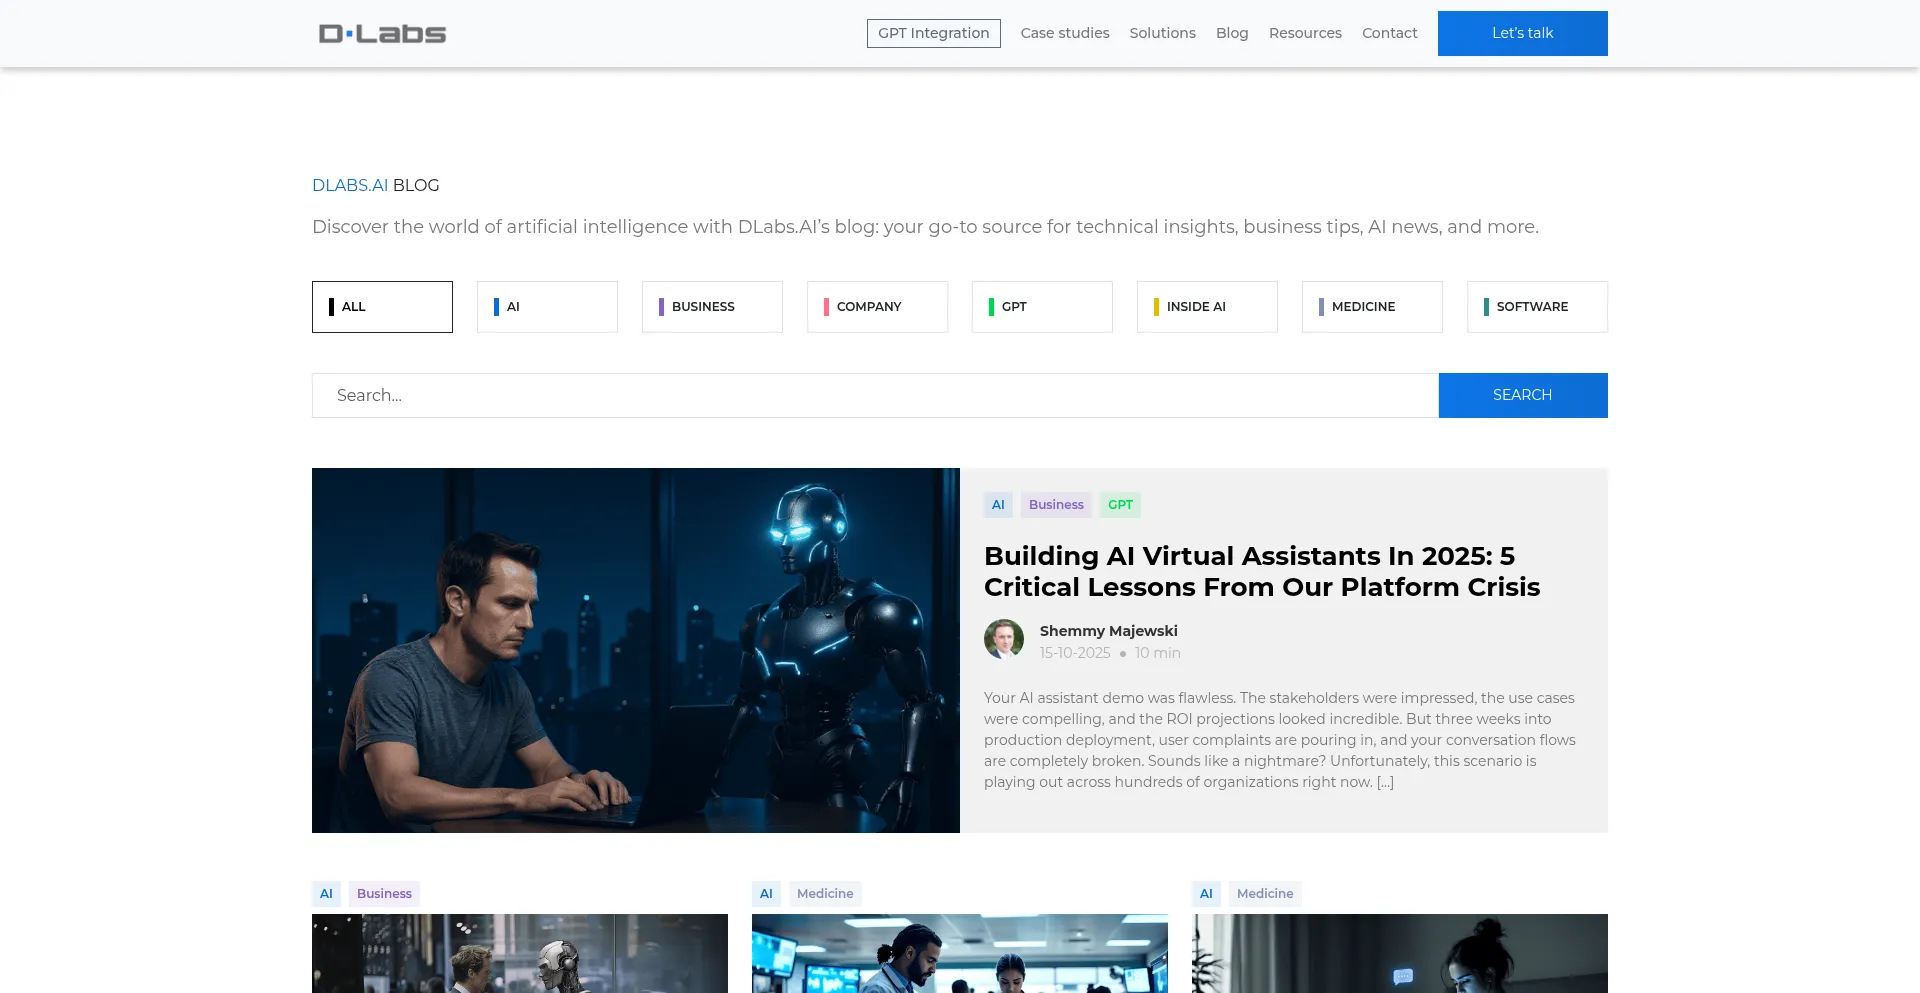Open Building AI Virtual Assistants article title
This screenshot has width=1920, height=993.
(1261, 571)
